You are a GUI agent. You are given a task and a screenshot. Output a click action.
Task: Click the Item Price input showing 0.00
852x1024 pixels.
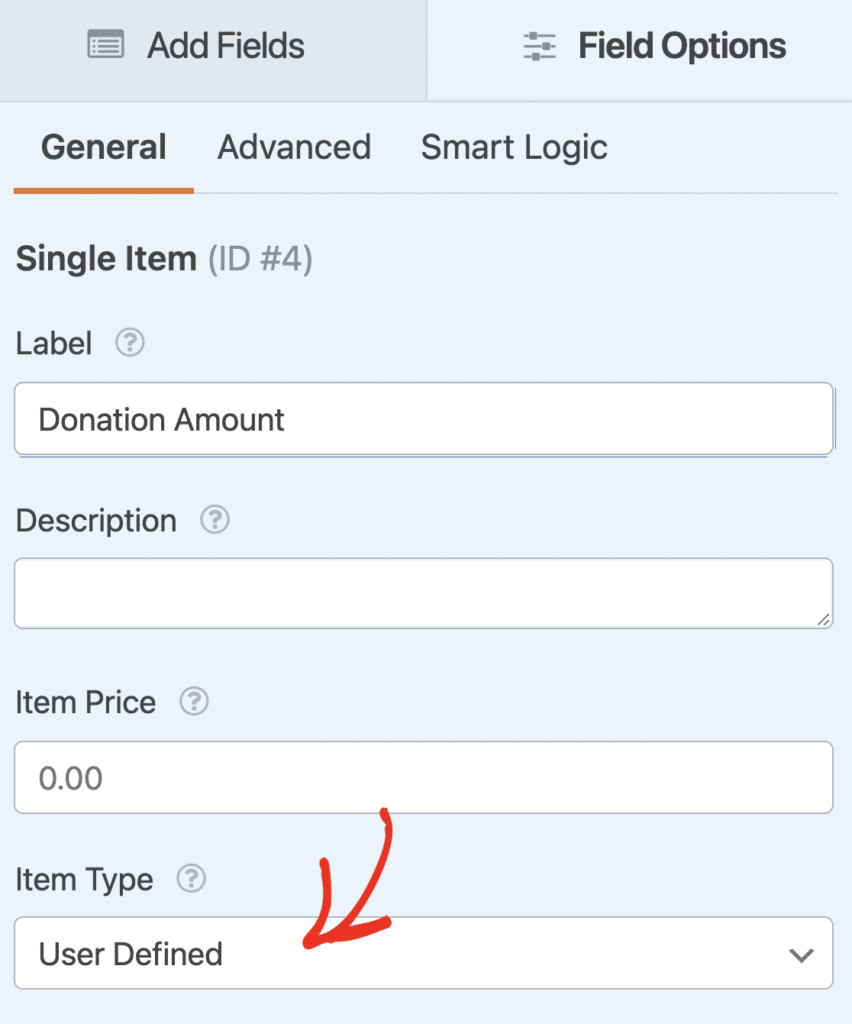click(424, 778)
